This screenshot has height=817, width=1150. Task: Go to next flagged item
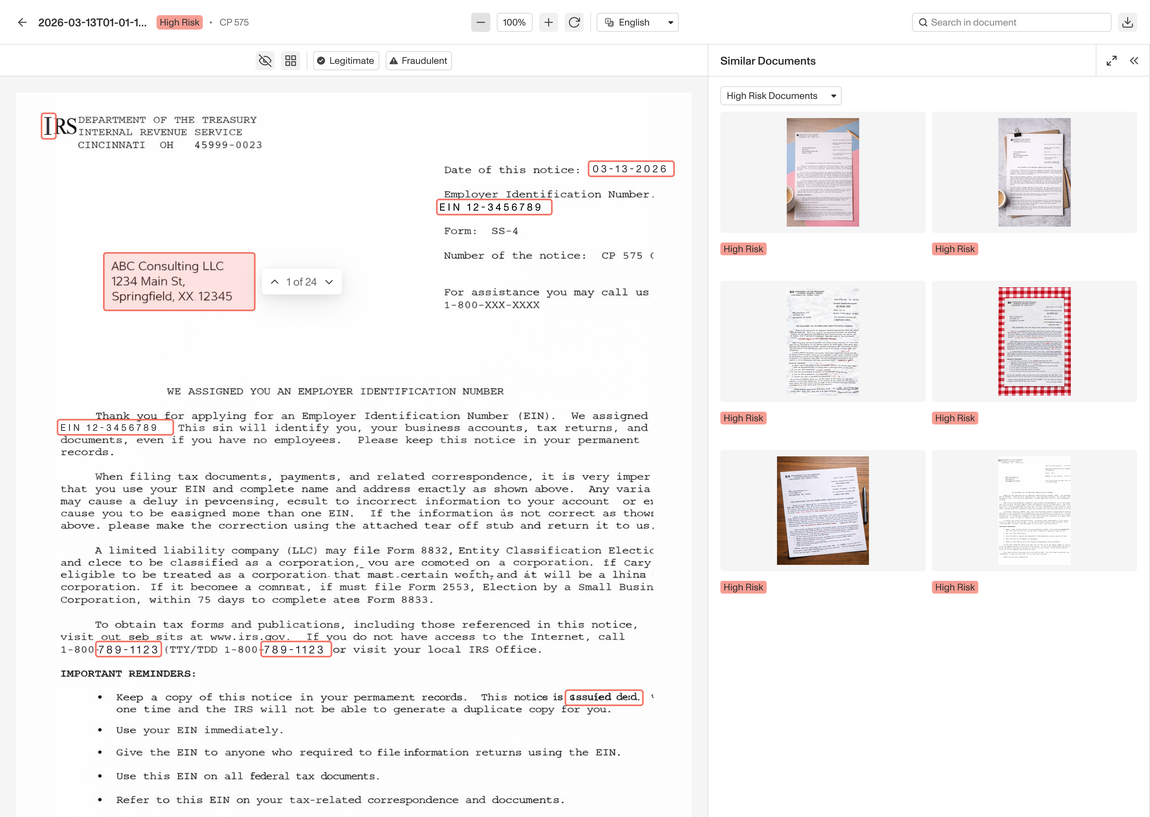[x=329, y=282]
